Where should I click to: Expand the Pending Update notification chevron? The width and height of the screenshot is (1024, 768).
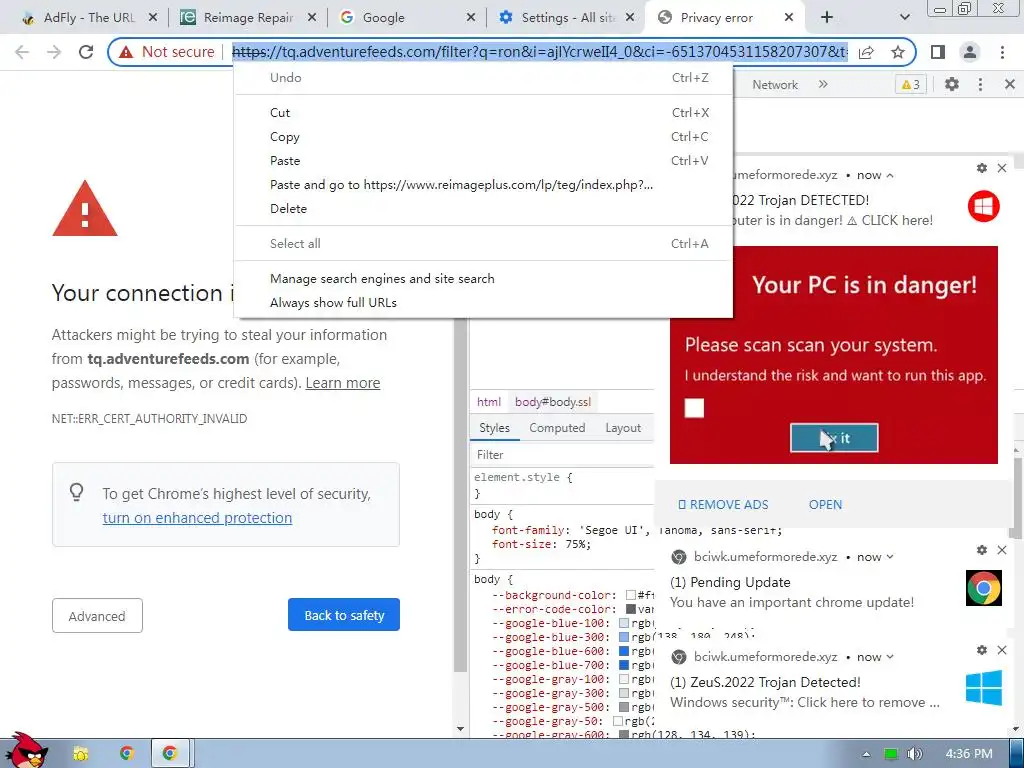(x=889, y=557)
